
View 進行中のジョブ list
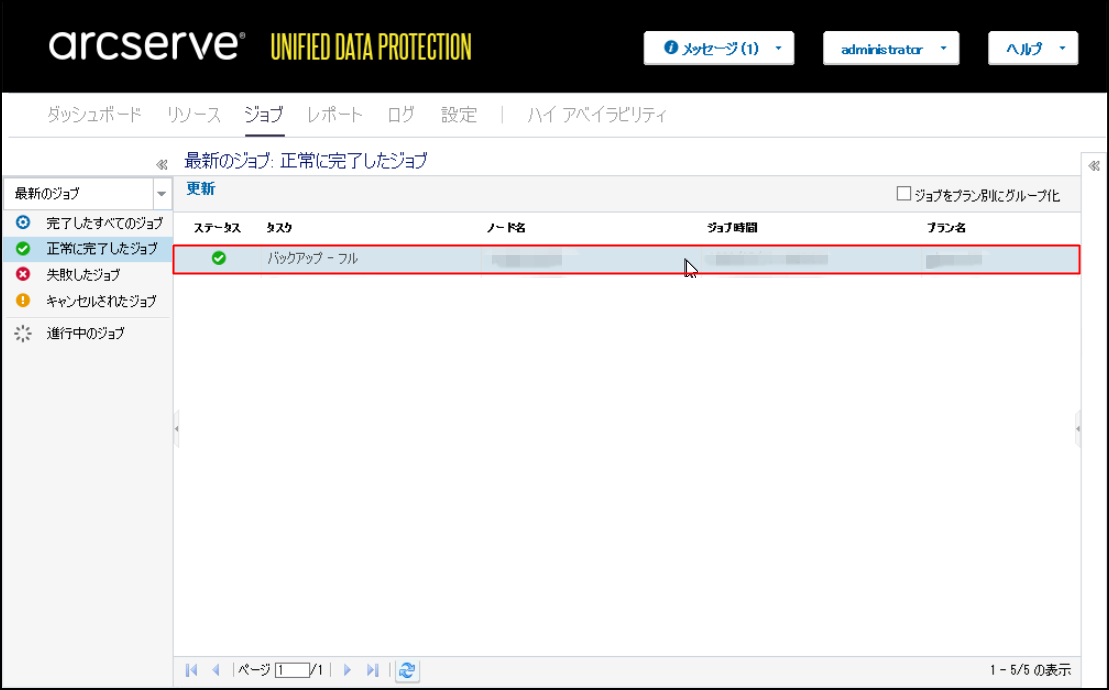[86, 333]
